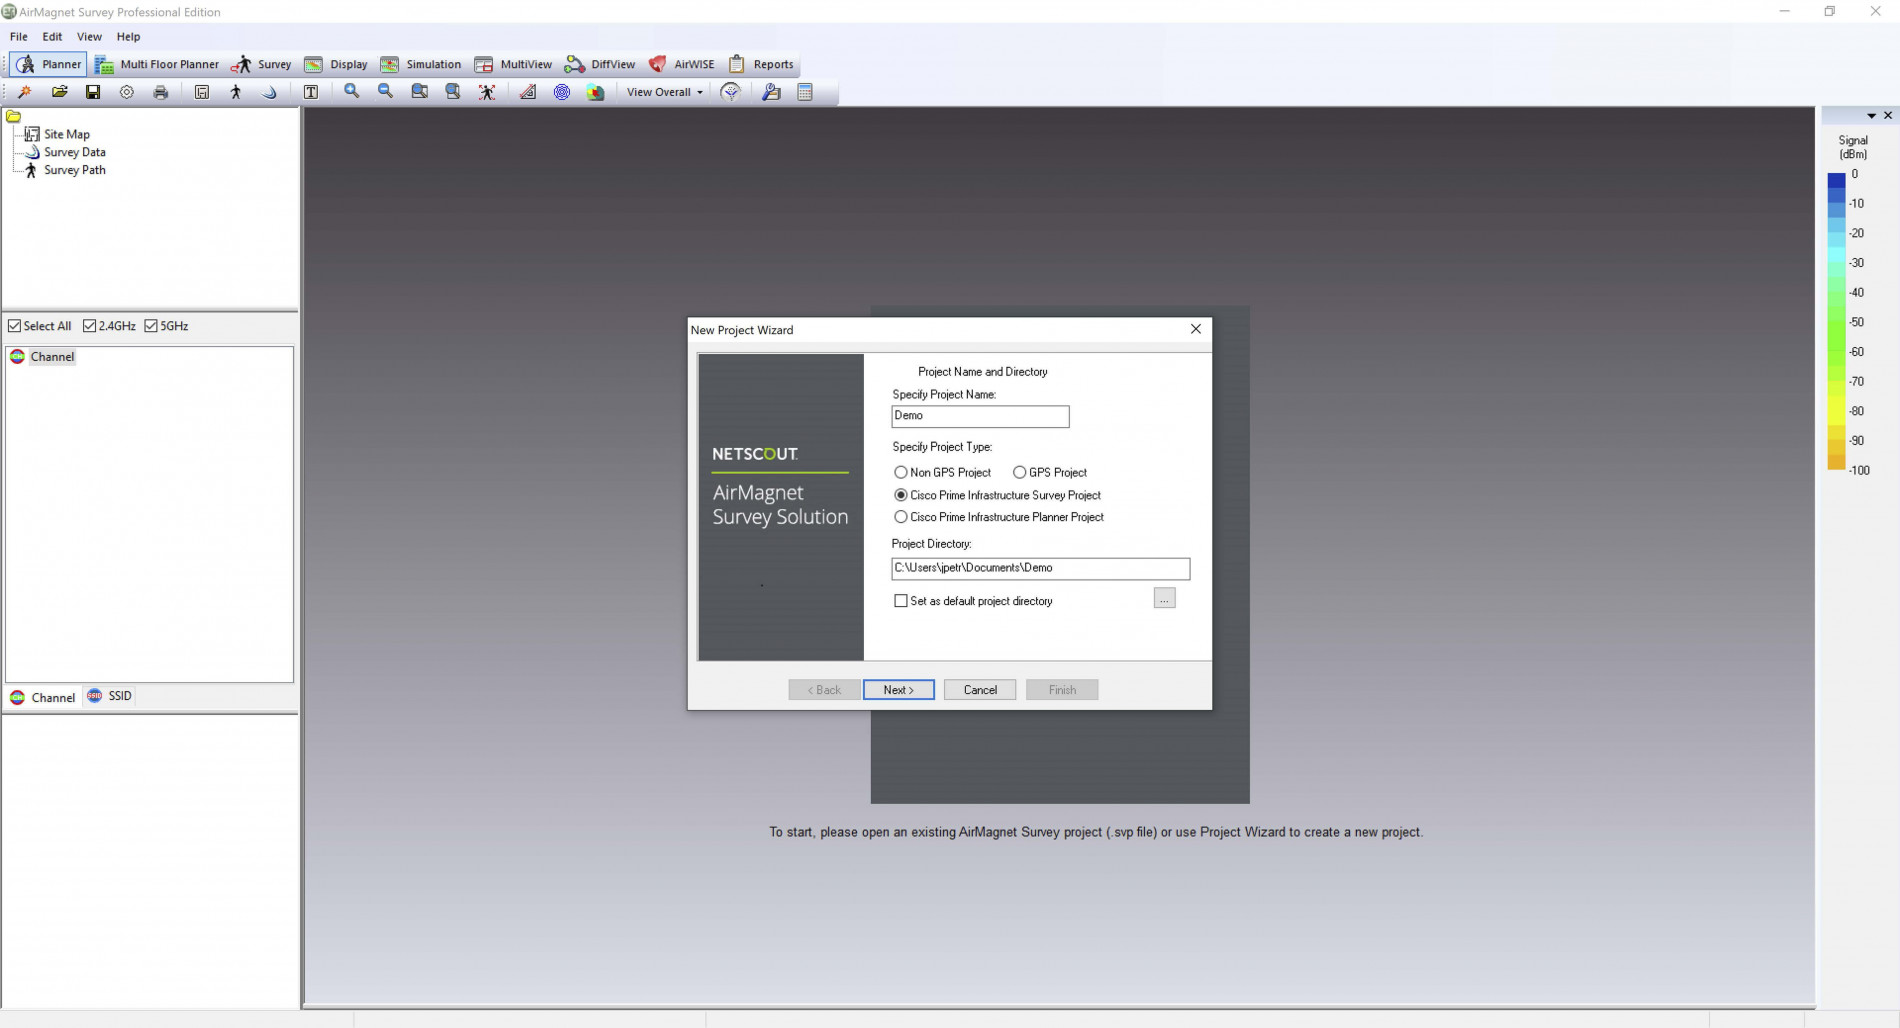Choose Cisco Prime Infrastructure Survey Project
The height and width of the screenshot is (1028, 1900).
click(901, 495)
